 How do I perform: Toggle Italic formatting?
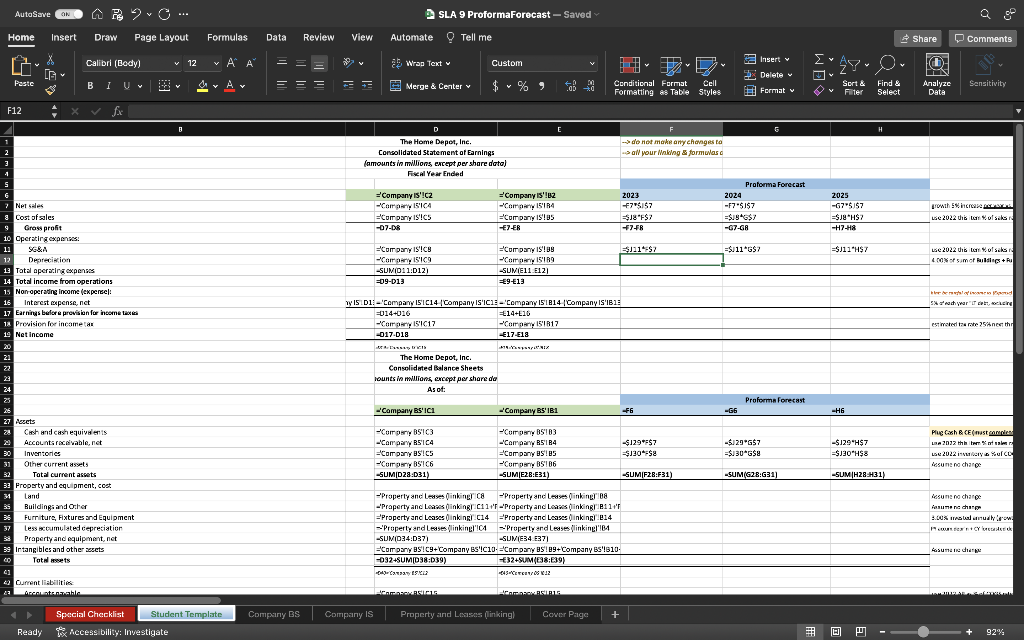pos(108,86)
